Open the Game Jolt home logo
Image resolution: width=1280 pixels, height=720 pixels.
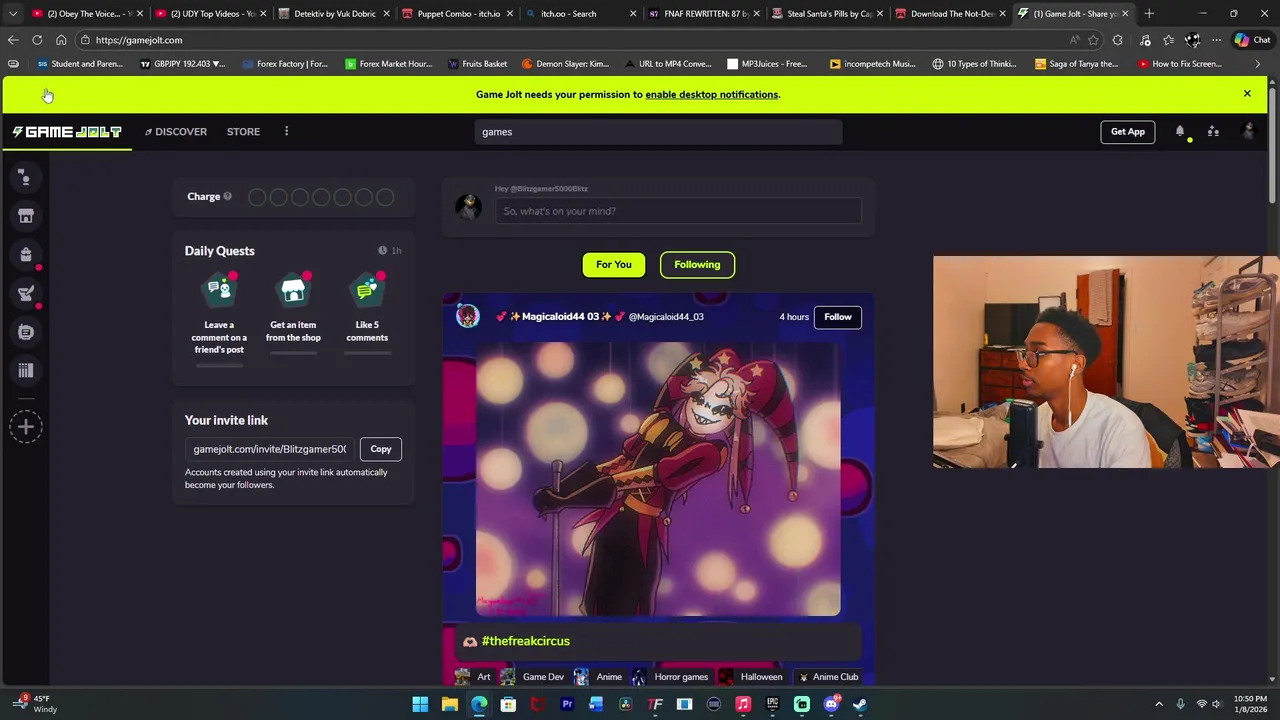(x=67, y=132)
